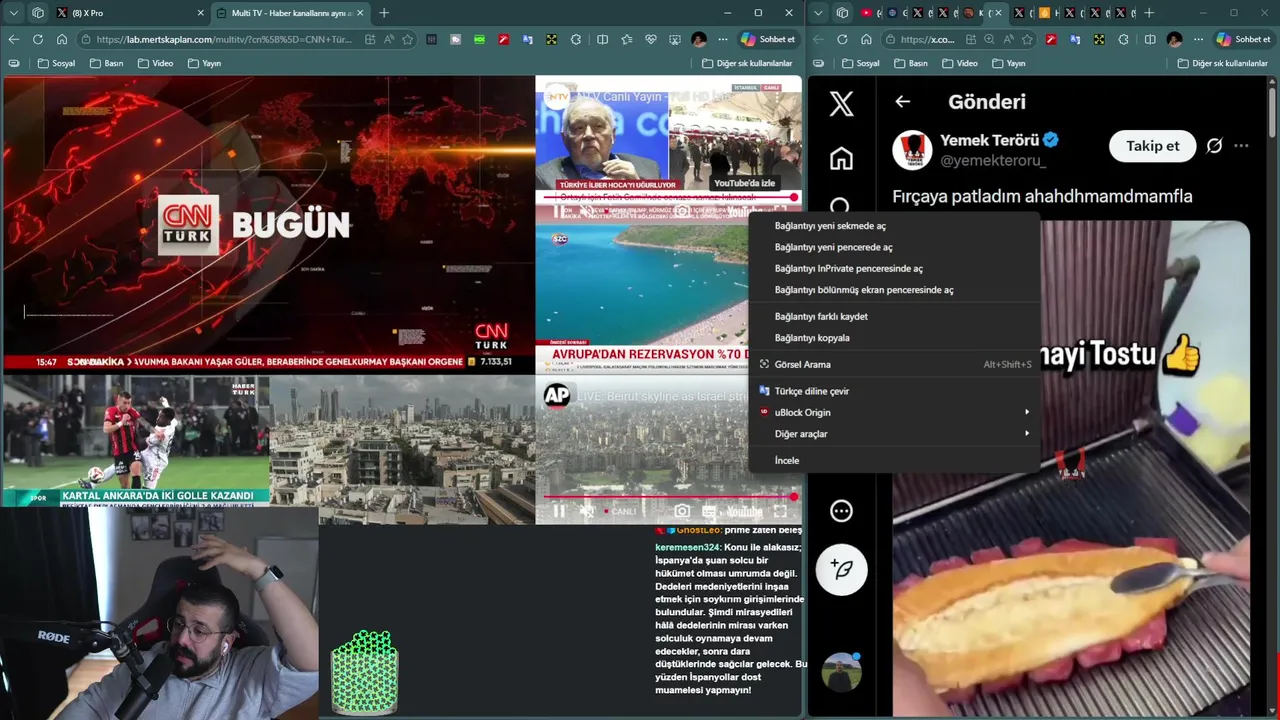This screenshot has height=720, width=1280.
Task: Choose 'Türkçe diline çevir' in context menu
Action: click(x=894, y=391)
